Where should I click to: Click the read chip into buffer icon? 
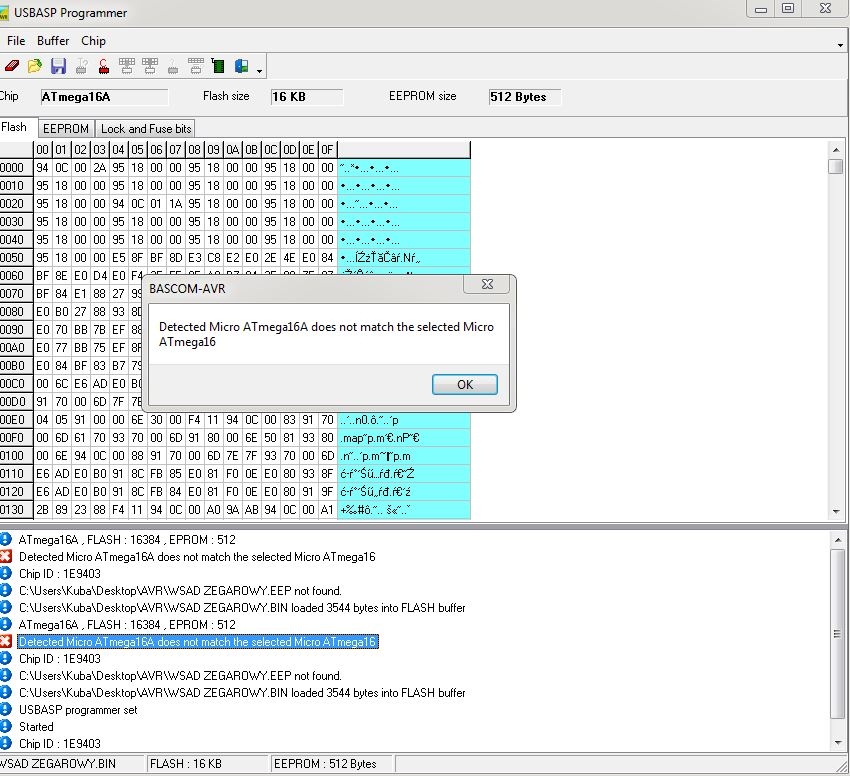(x=150, y=66)
